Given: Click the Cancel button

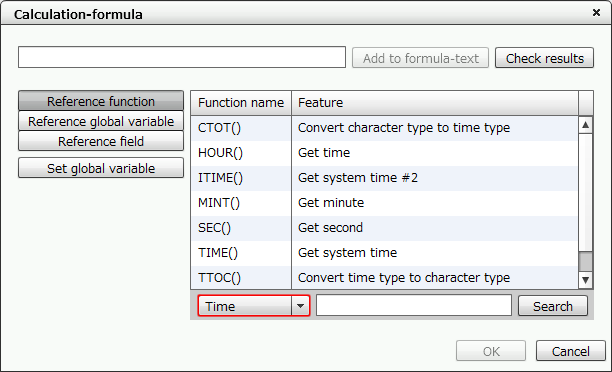Looking at the screenshot, I should coord(570,351).
